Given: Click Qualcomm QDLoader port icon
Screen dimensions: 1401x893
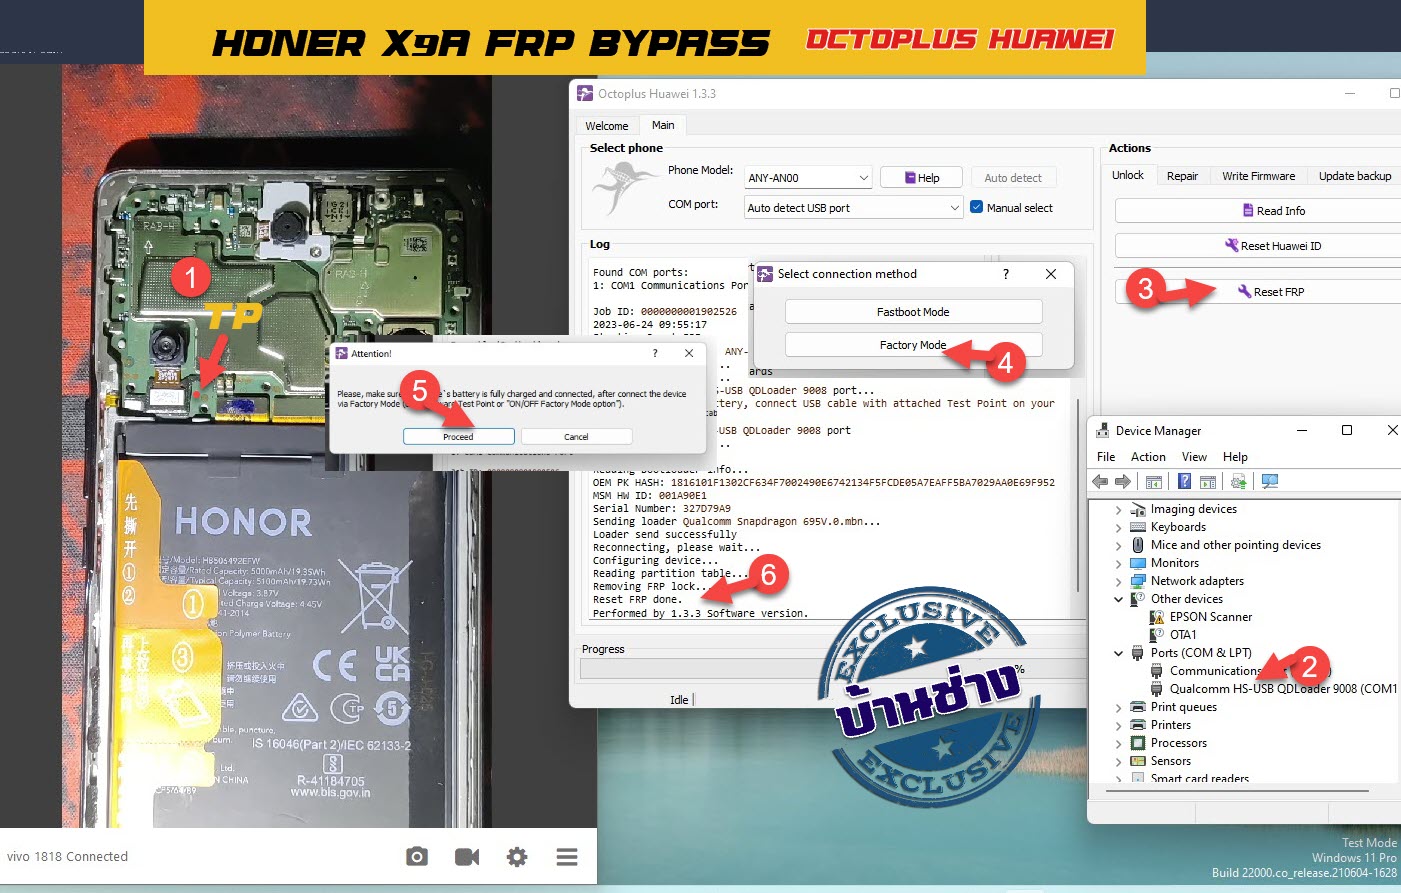Looking at the screenshot, I should (1157, 689).
